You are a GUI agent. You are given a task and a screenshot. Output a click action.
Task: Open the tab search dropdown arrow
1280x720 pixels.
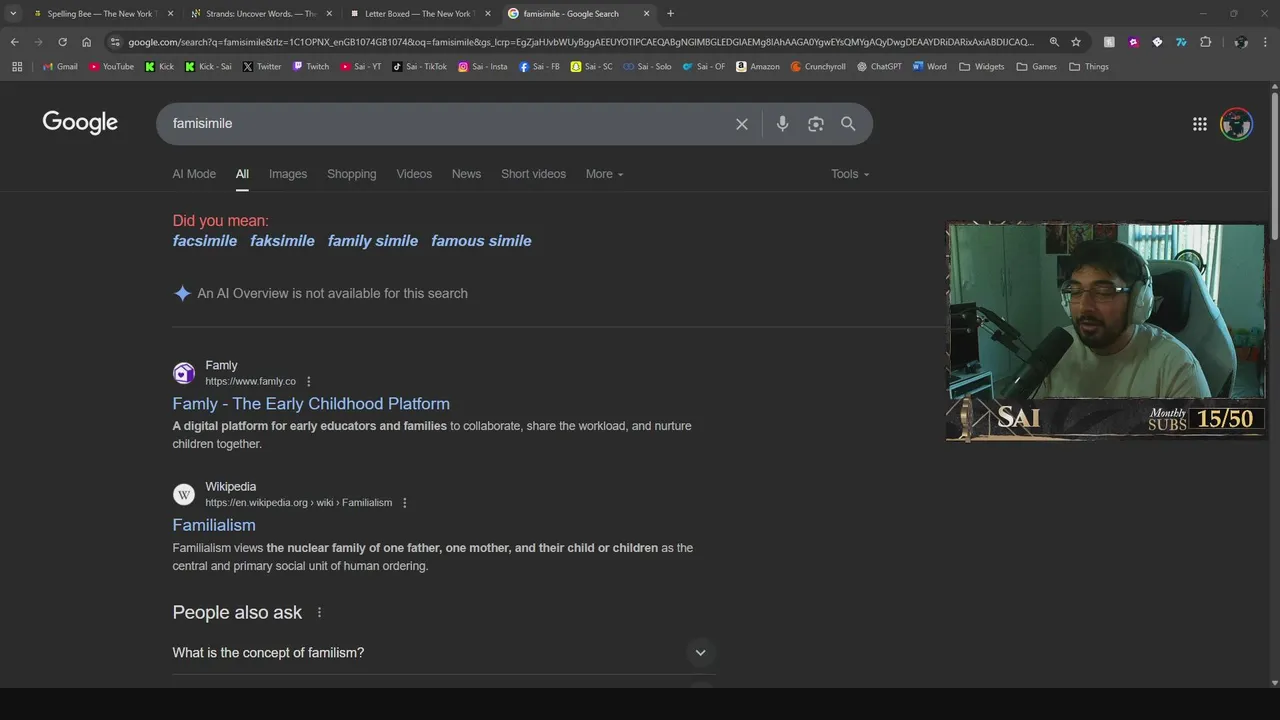(12, 14)
